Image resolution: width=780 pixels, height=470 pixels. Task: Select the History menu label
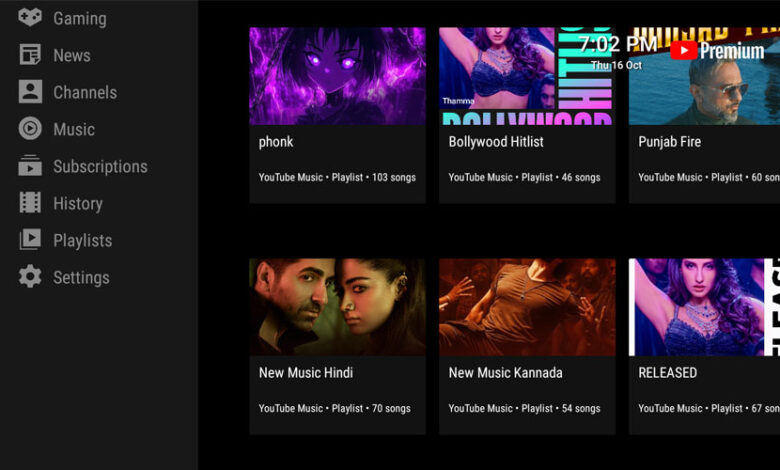tap(78, 203)
